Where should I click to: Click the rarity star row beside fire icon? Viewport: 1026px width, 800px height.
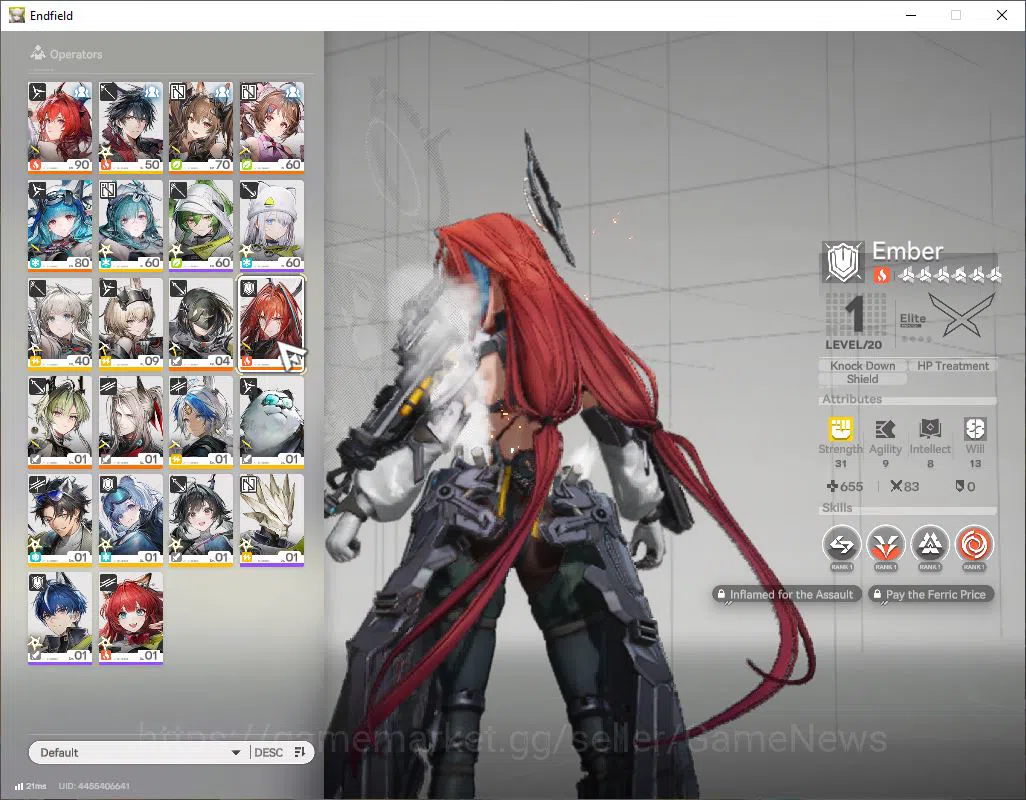click(949, 275)
